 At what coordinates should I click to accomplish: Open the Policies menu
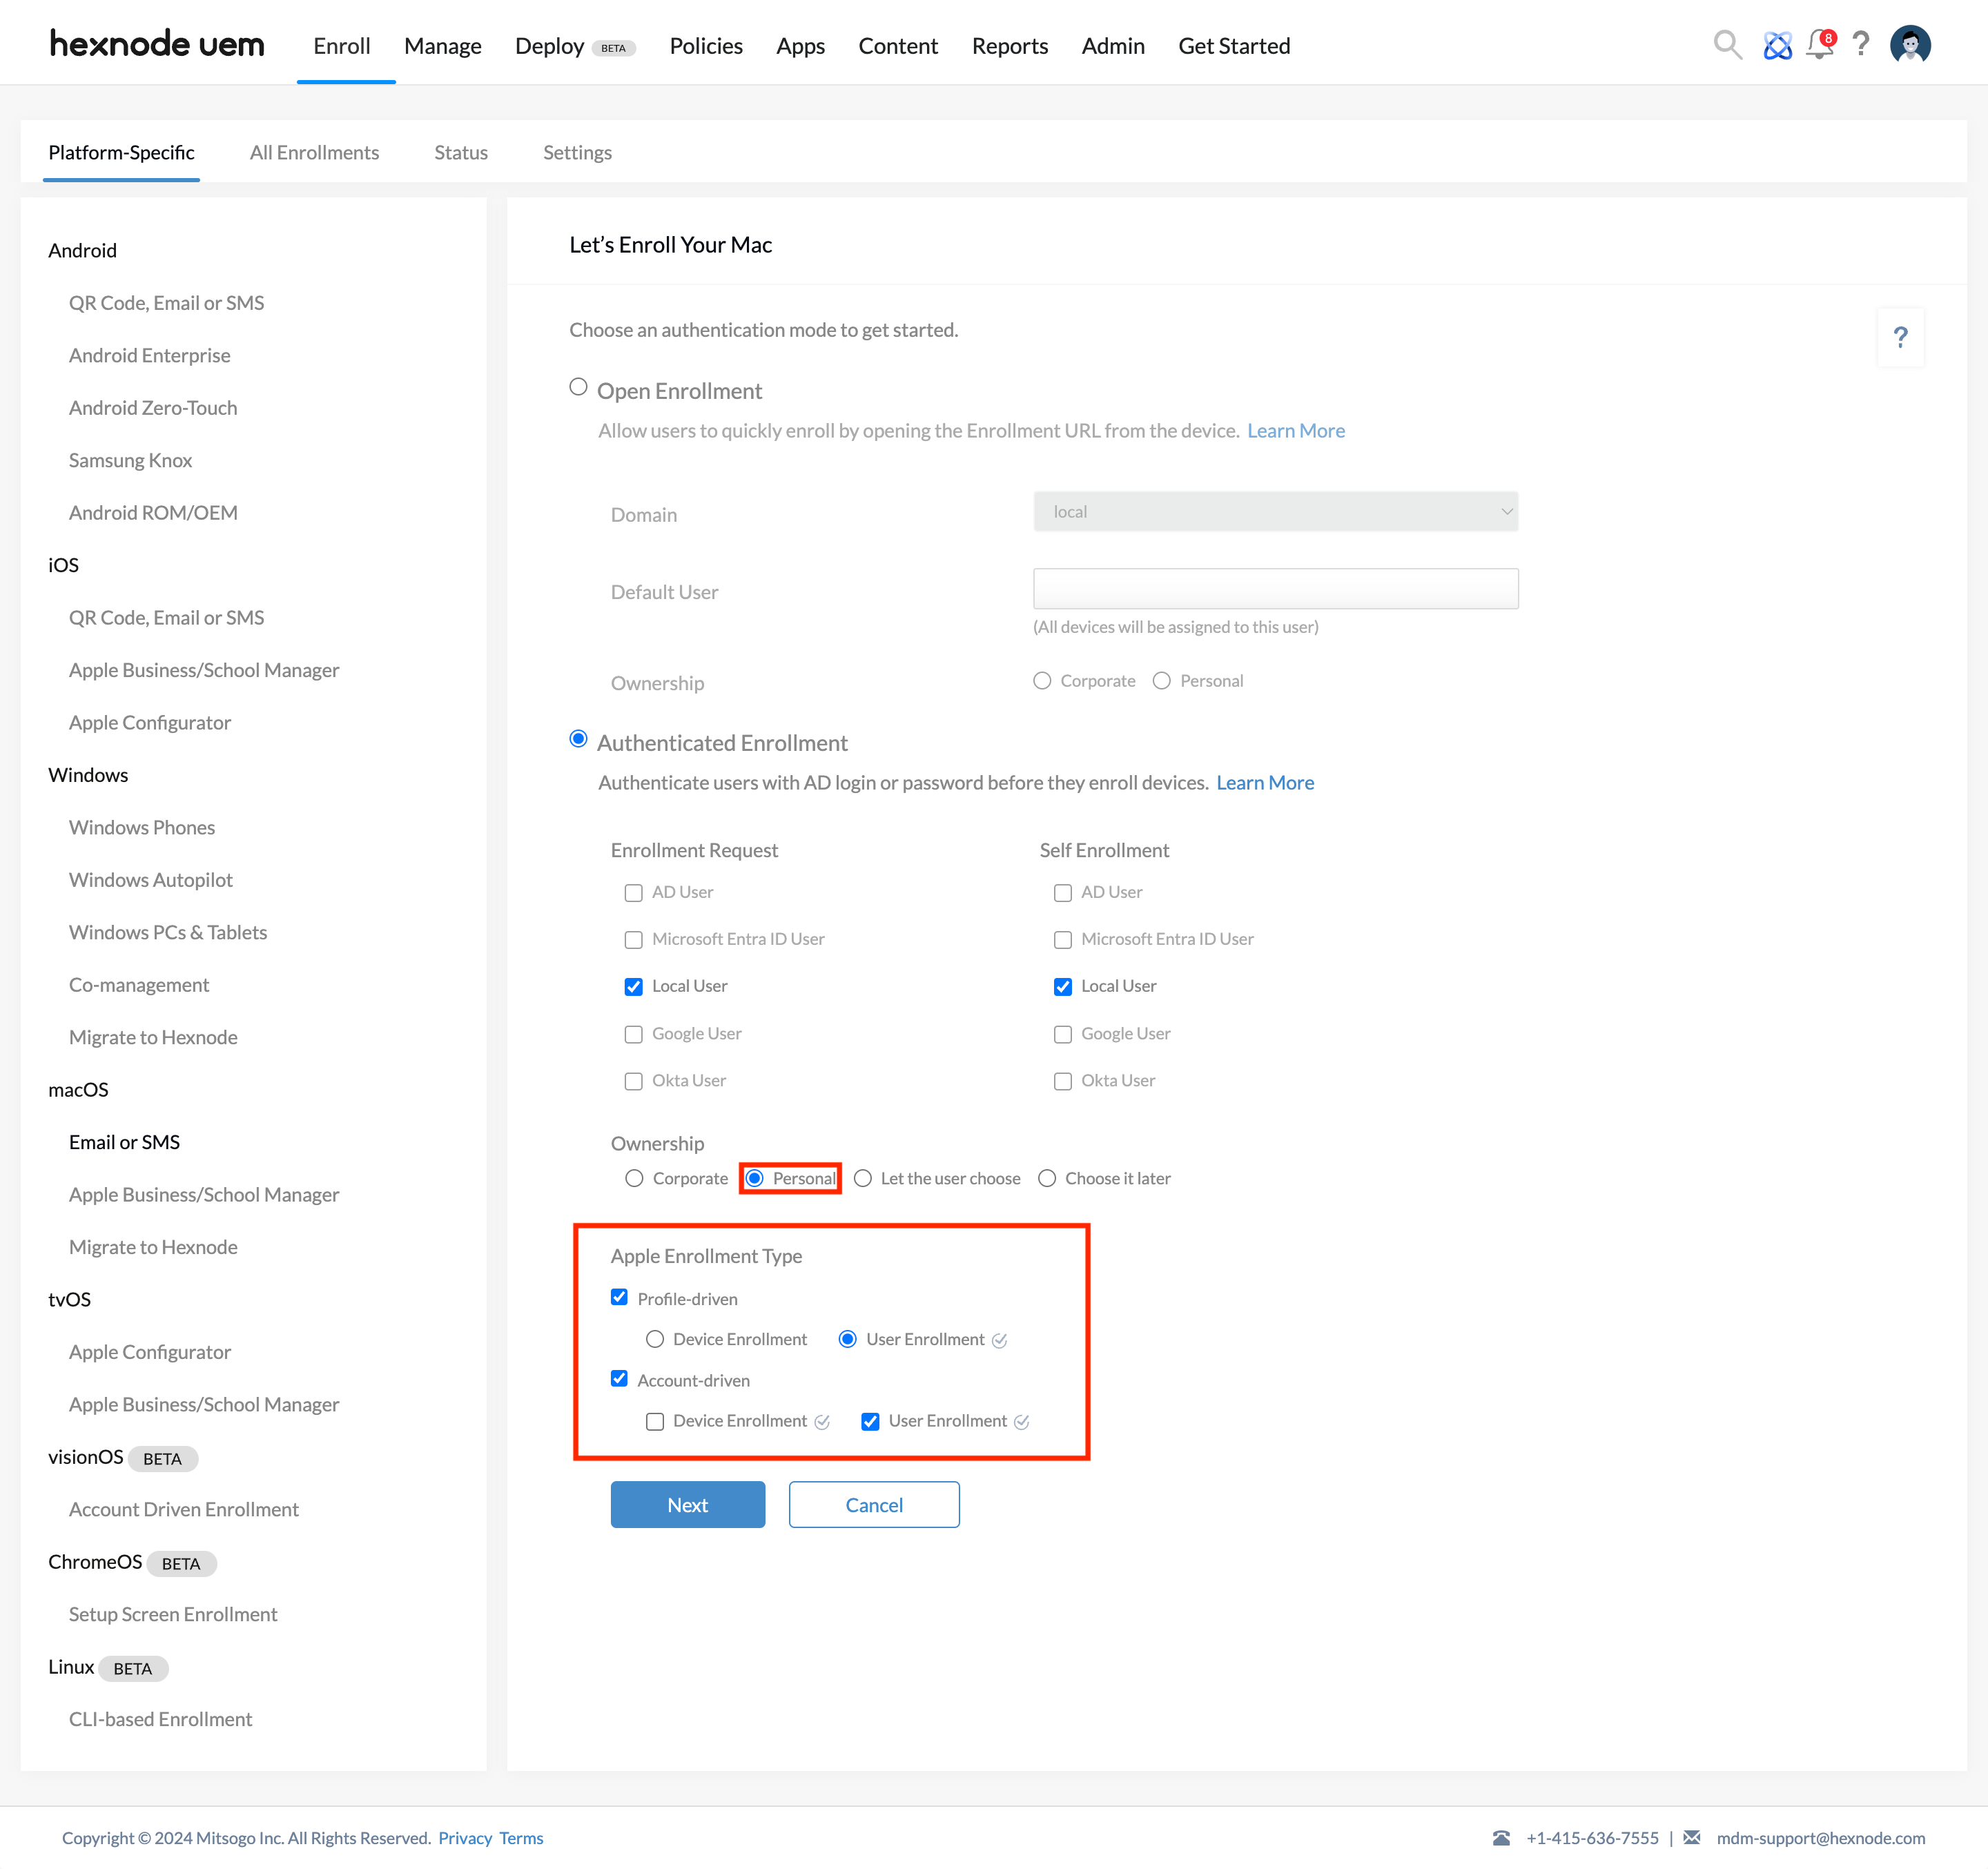tap(706, 46)
